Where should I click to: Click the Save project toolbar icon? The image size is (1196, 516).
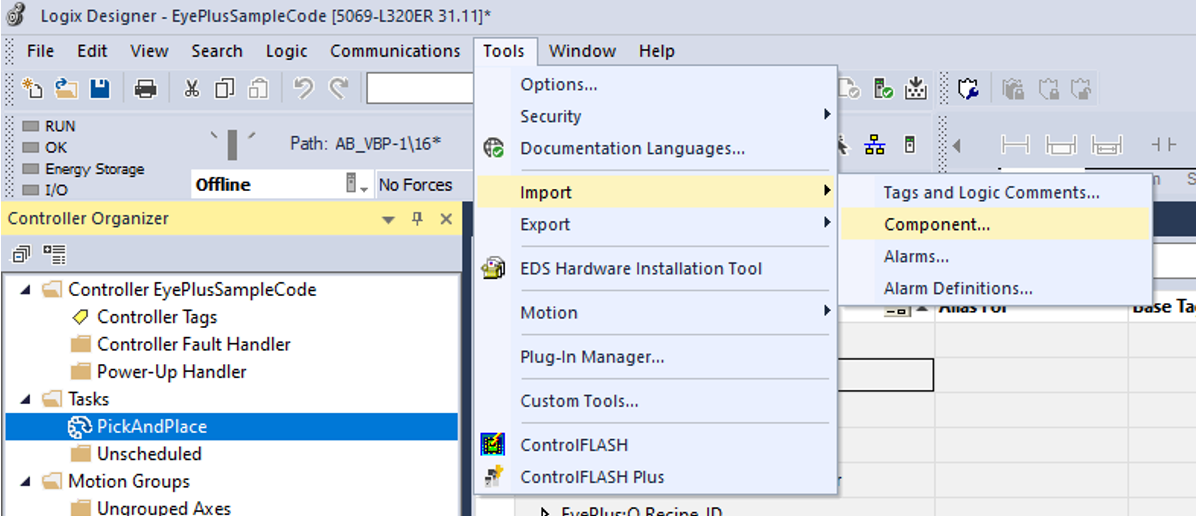click(100, 89)
